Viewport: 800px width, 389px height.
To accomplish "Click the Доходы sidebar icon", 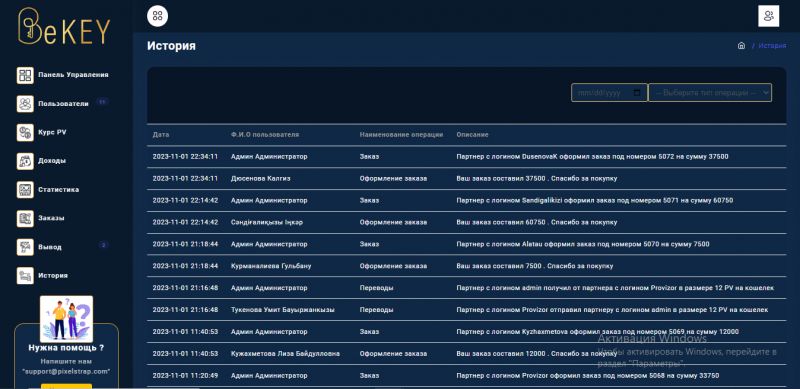I will point(25,161).
